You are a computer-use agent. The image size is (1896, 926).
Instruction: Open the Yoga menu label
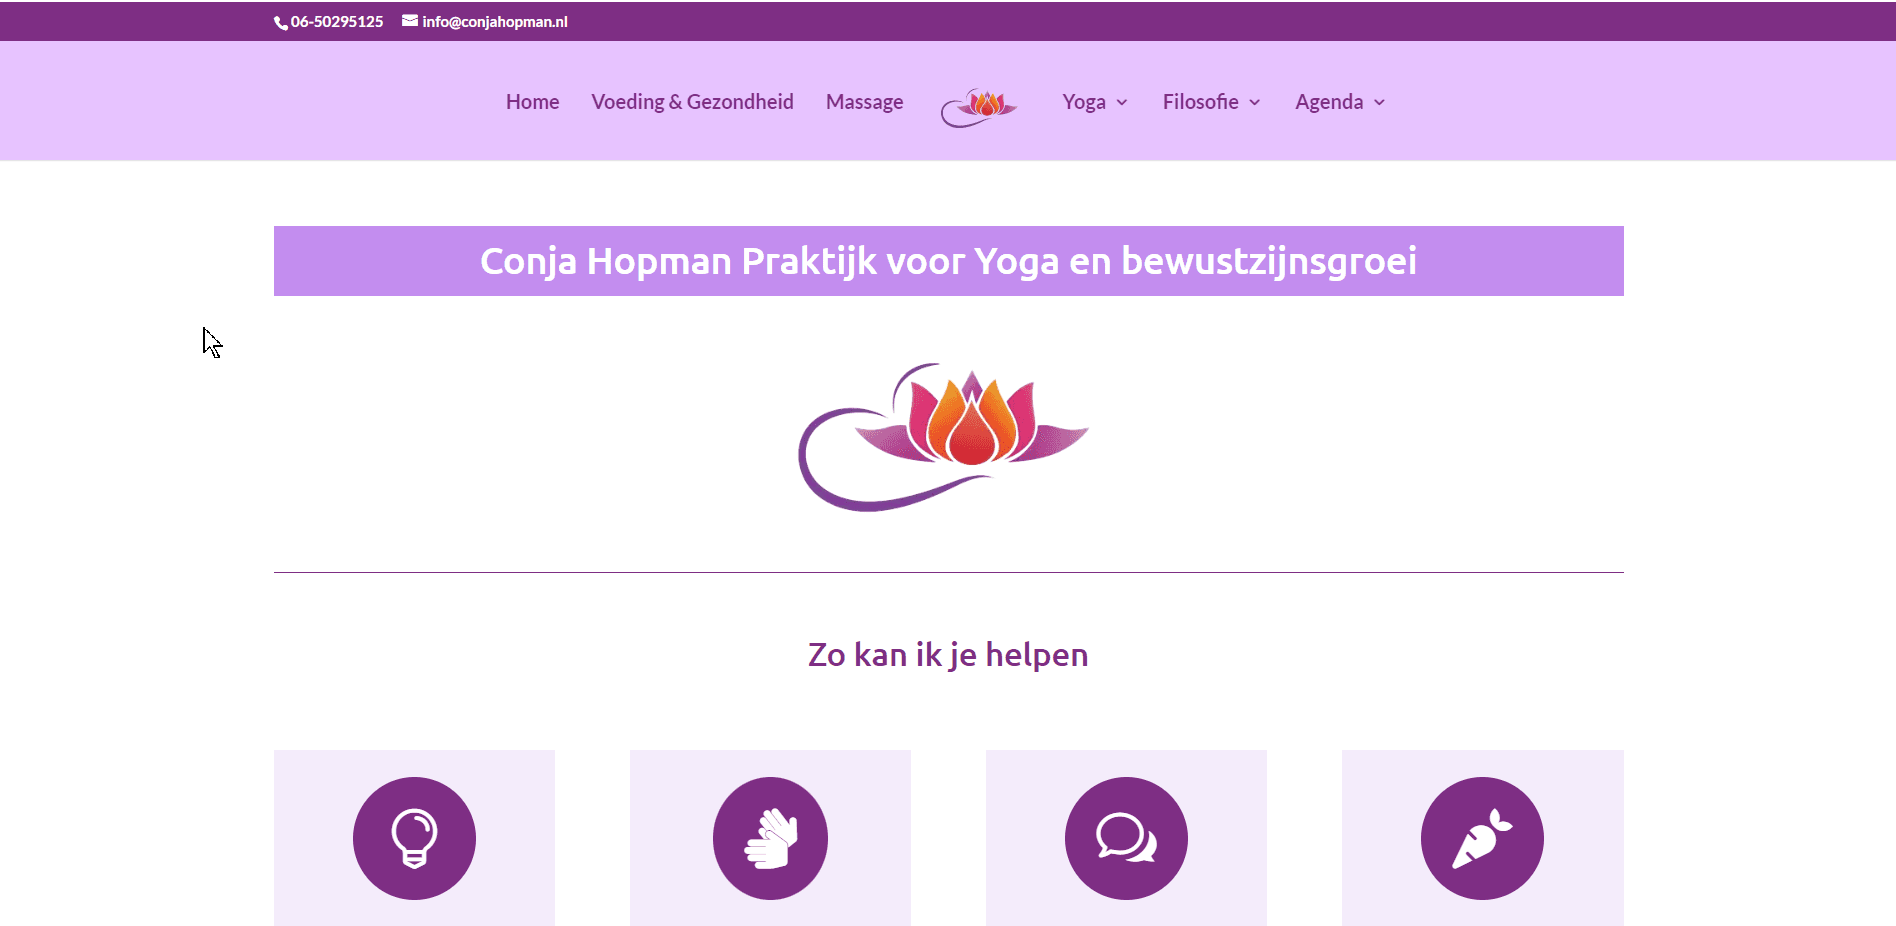tap(1084, 102)
